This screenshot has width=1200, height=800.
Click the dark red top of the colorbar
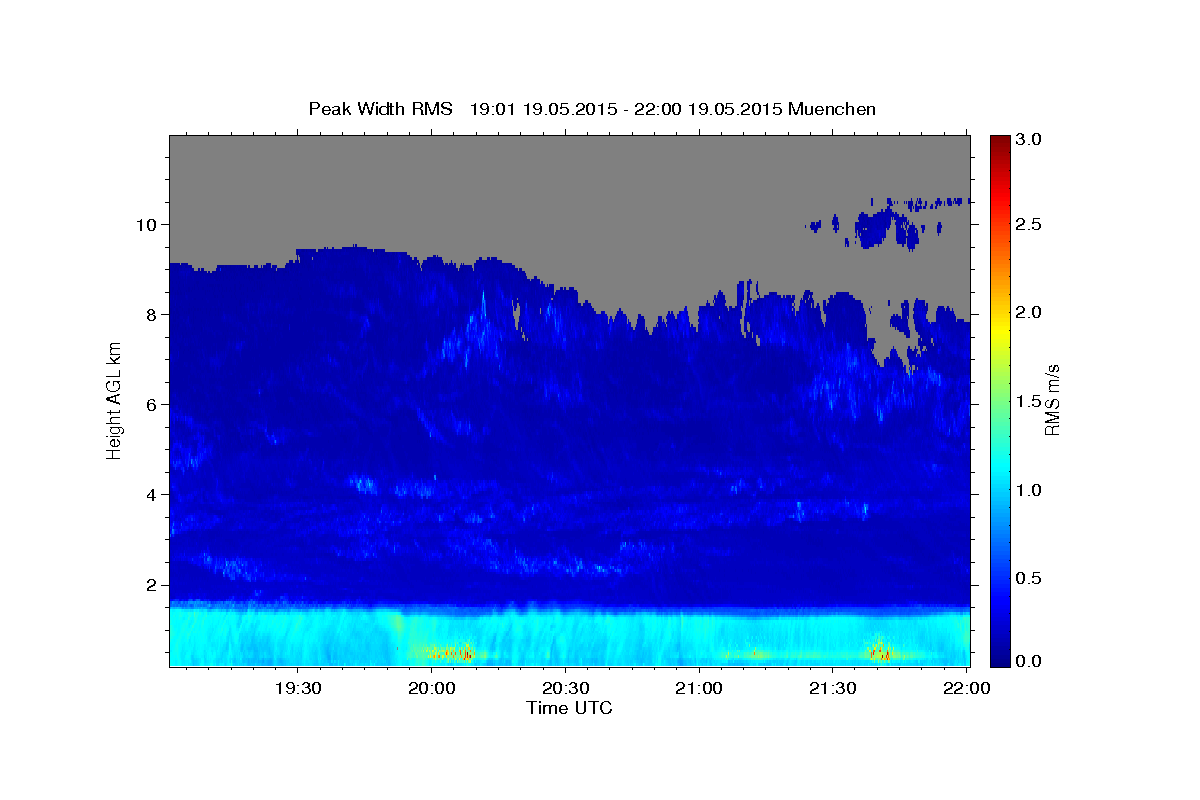coord(999,142)
